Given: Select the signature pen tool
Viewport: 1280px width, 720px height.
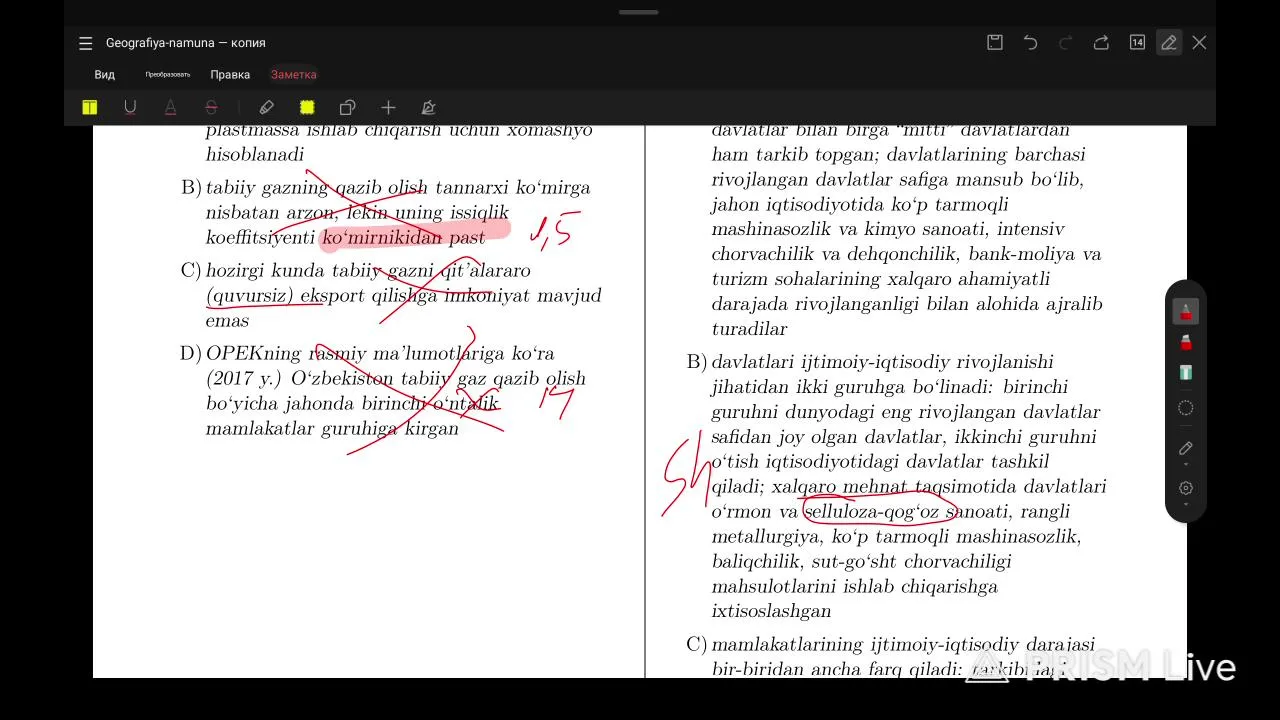Looking at the screenshot, I should tap(428, 107).
